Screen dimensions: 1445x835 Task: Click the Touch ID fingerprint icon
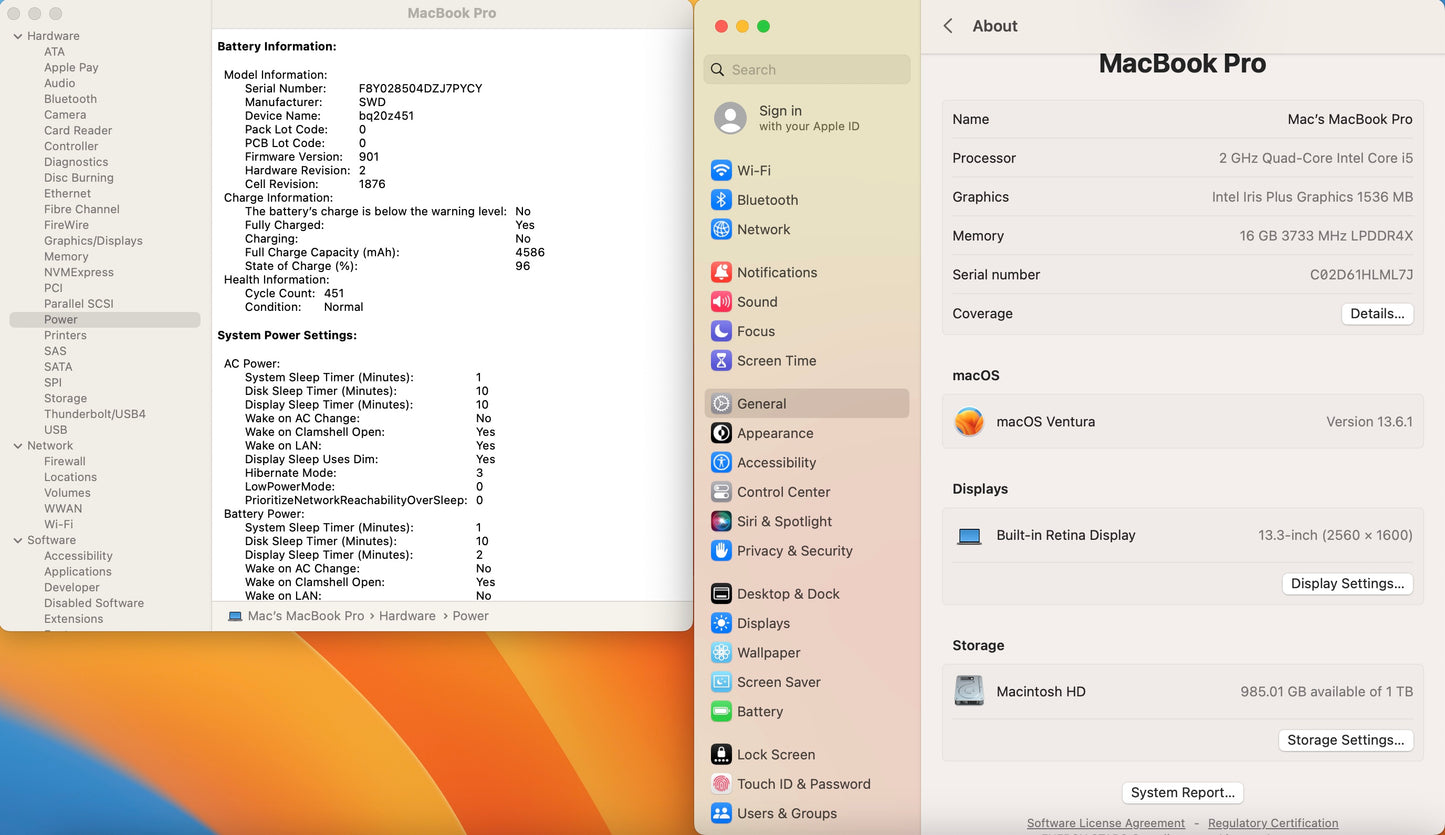pos(721,784)
